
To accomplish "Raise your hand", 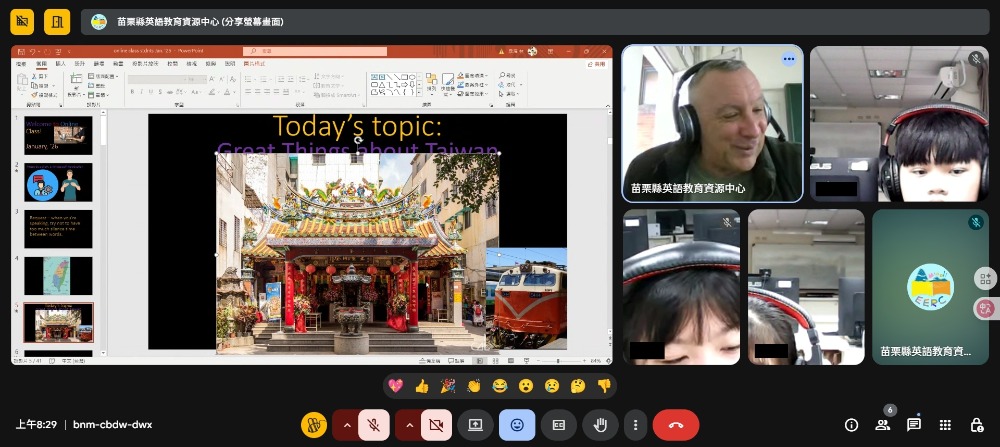I will tap(601, 425).
